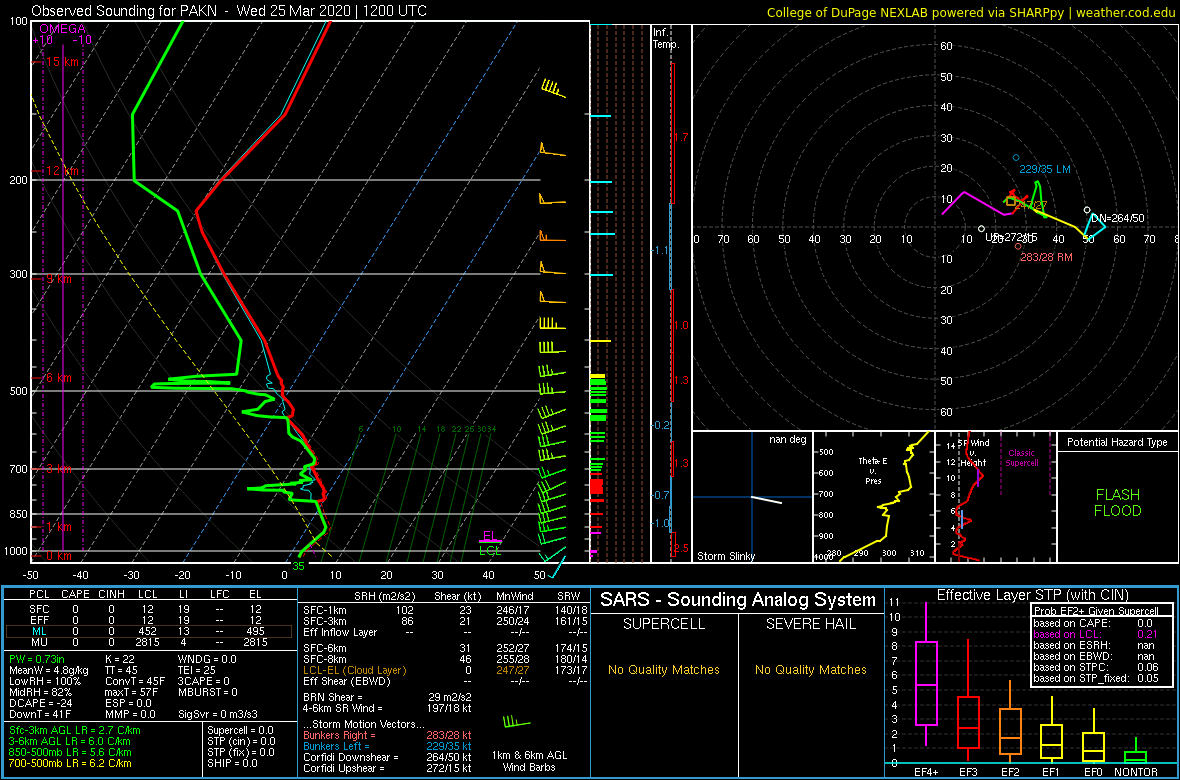Click the SHIP = 0.0 parameter

pyautogui.click(x=235, y=762)
